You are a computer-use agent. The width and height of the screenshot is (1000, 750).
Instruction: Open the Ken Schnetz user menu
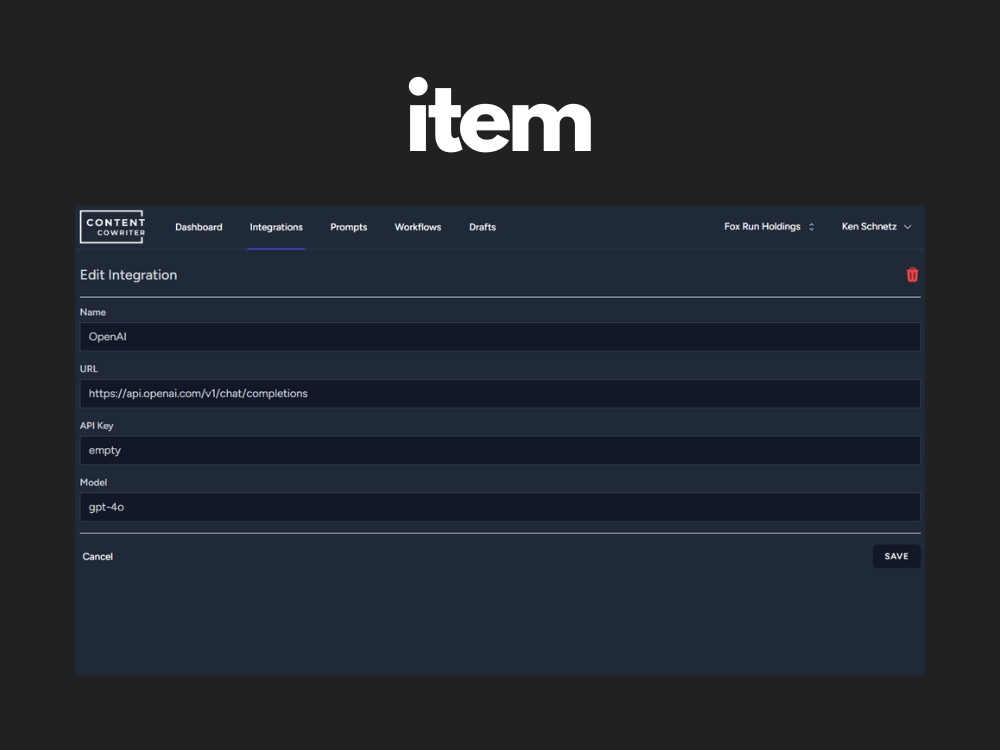coord(876,226)
